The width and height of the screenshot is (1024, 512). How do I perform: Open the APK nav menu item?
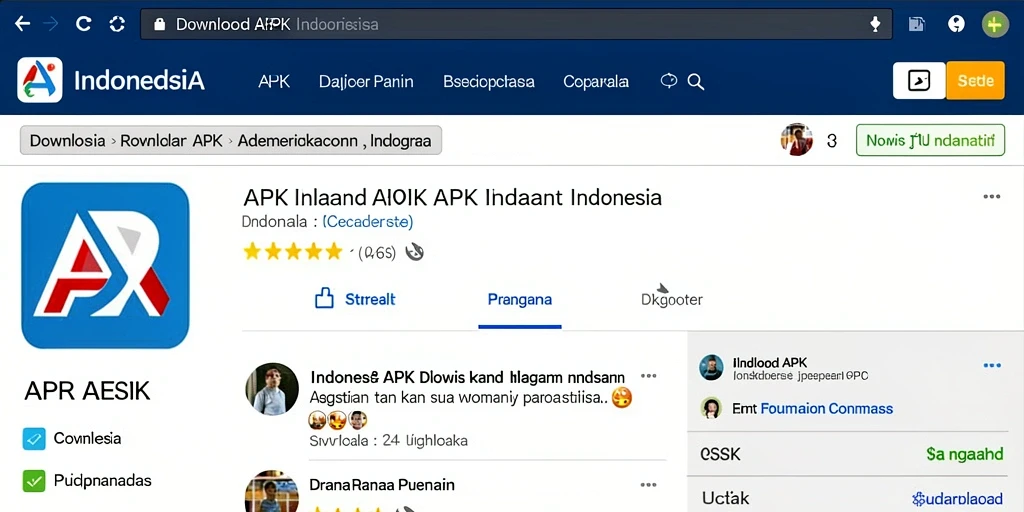[274, 82]
